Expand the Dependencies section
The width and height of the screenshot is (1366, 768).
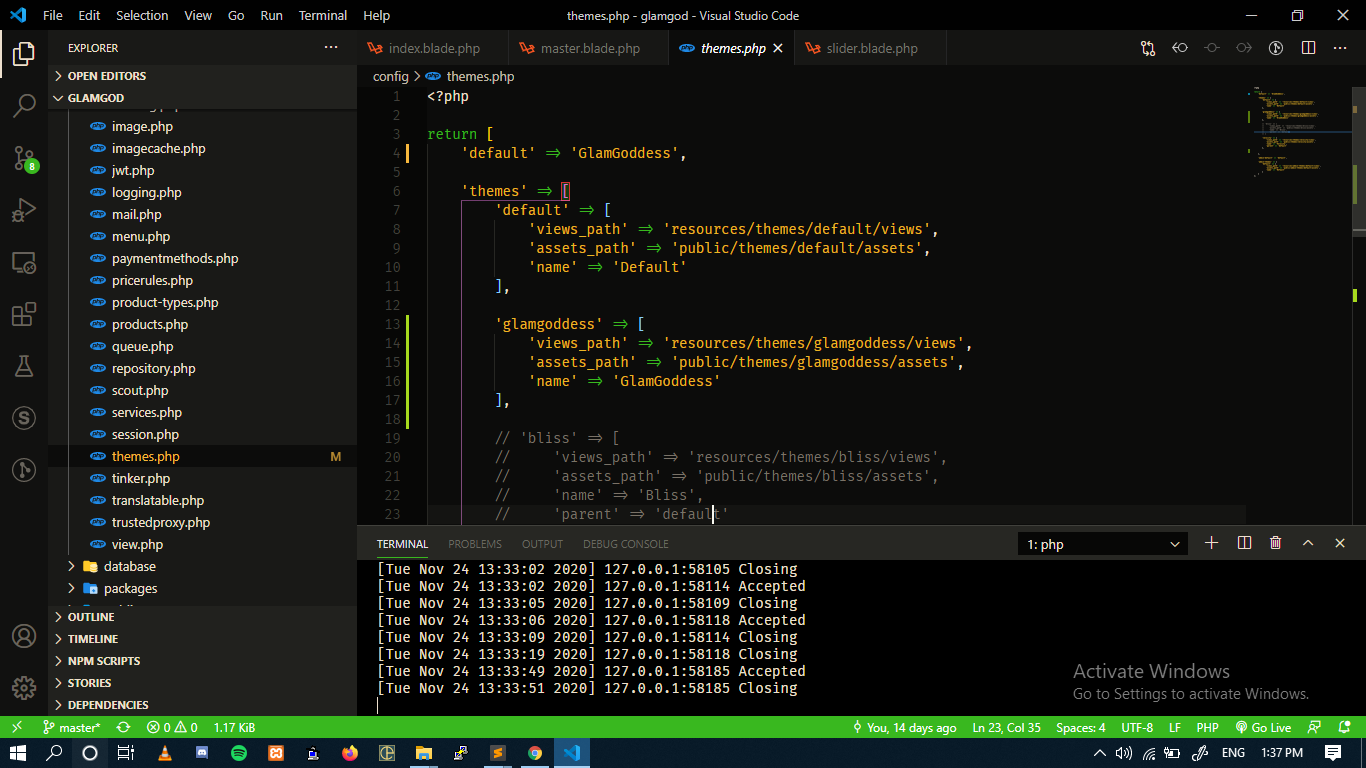coord(202,705)
